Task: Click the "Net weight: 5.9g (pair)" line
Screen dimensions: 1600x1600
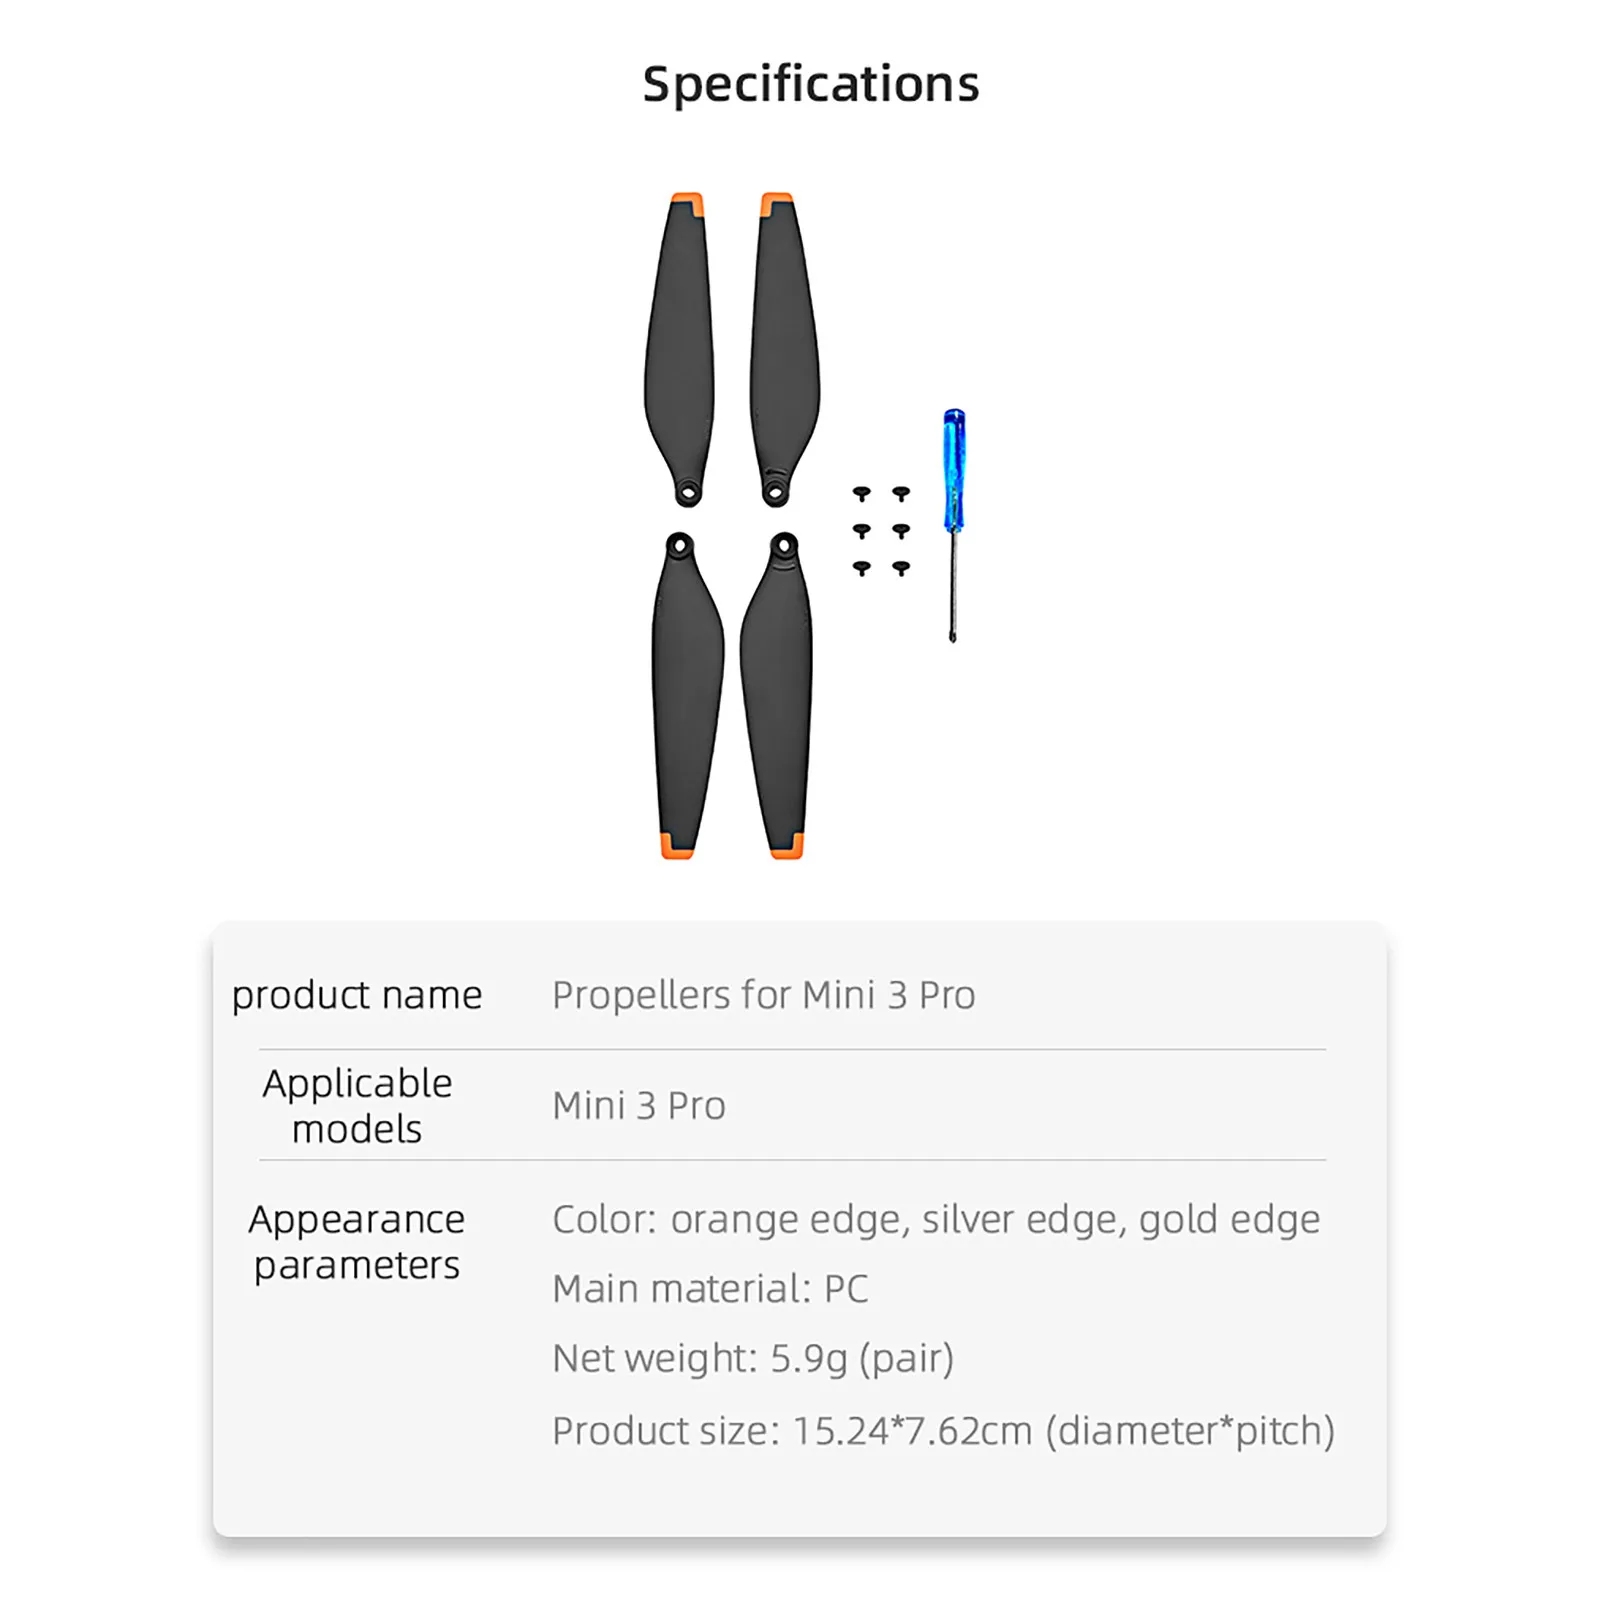Action: click(753, 1359)
